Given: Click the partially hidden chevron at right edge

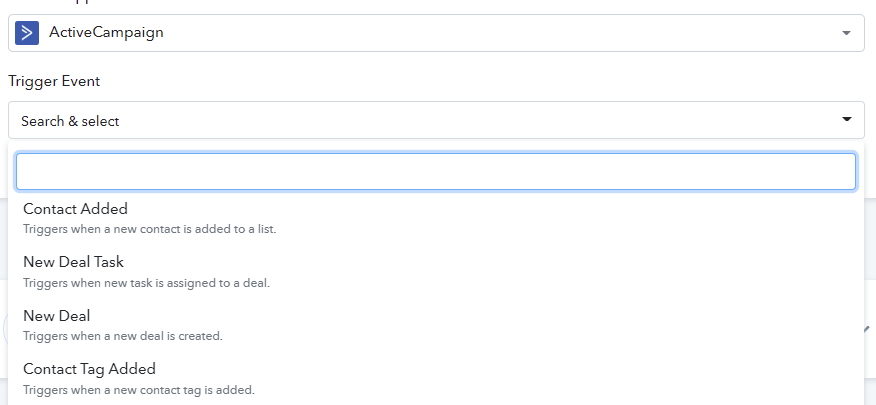Looking at the screenshot, I should [x=870, y=329].
